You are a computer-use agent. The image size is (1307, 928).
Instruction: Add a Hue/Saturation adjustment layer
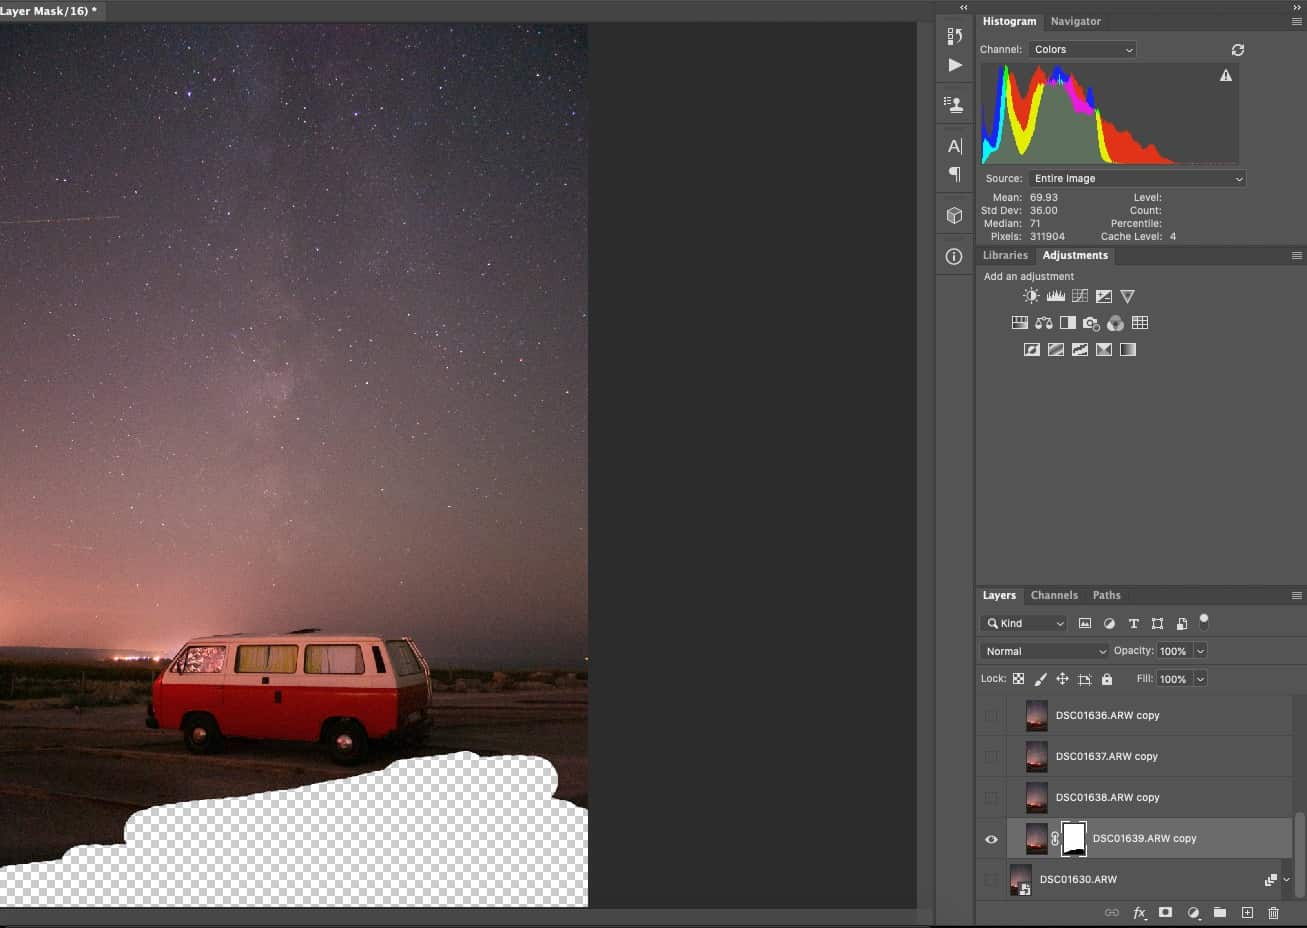coord(1019,322)
